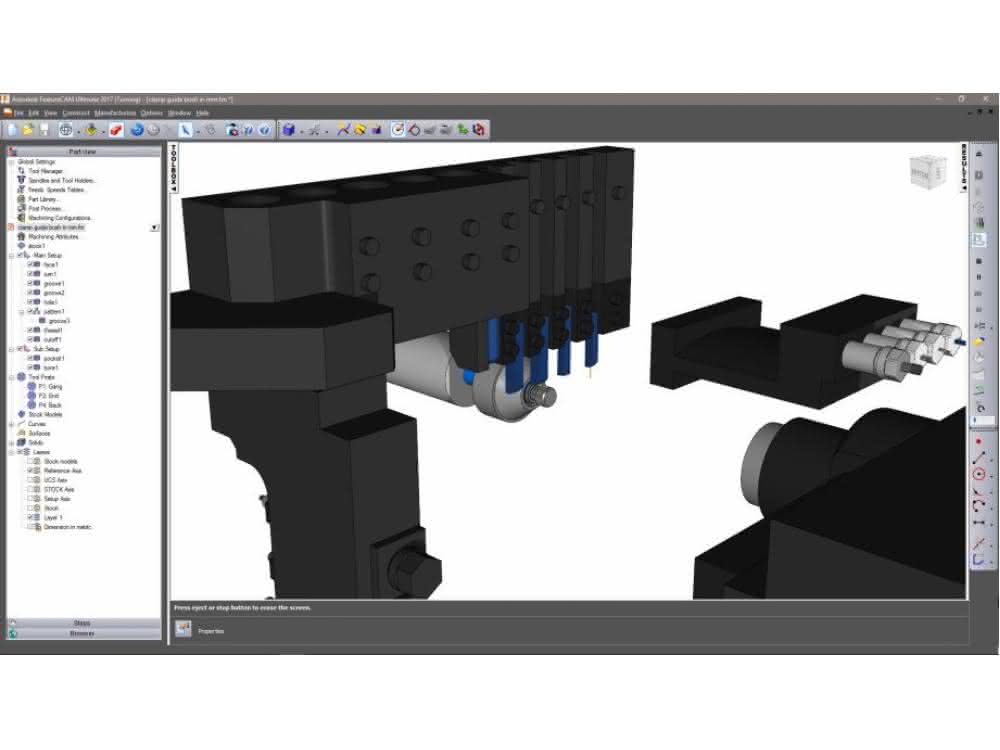Click the Browser panel button

84,633
